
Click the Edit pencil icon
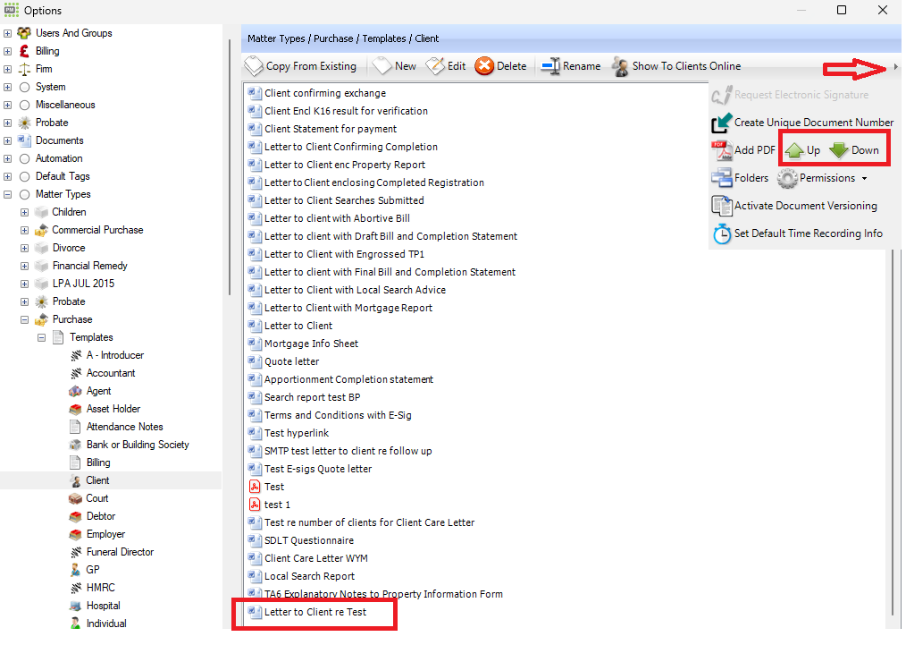[435, 66]
